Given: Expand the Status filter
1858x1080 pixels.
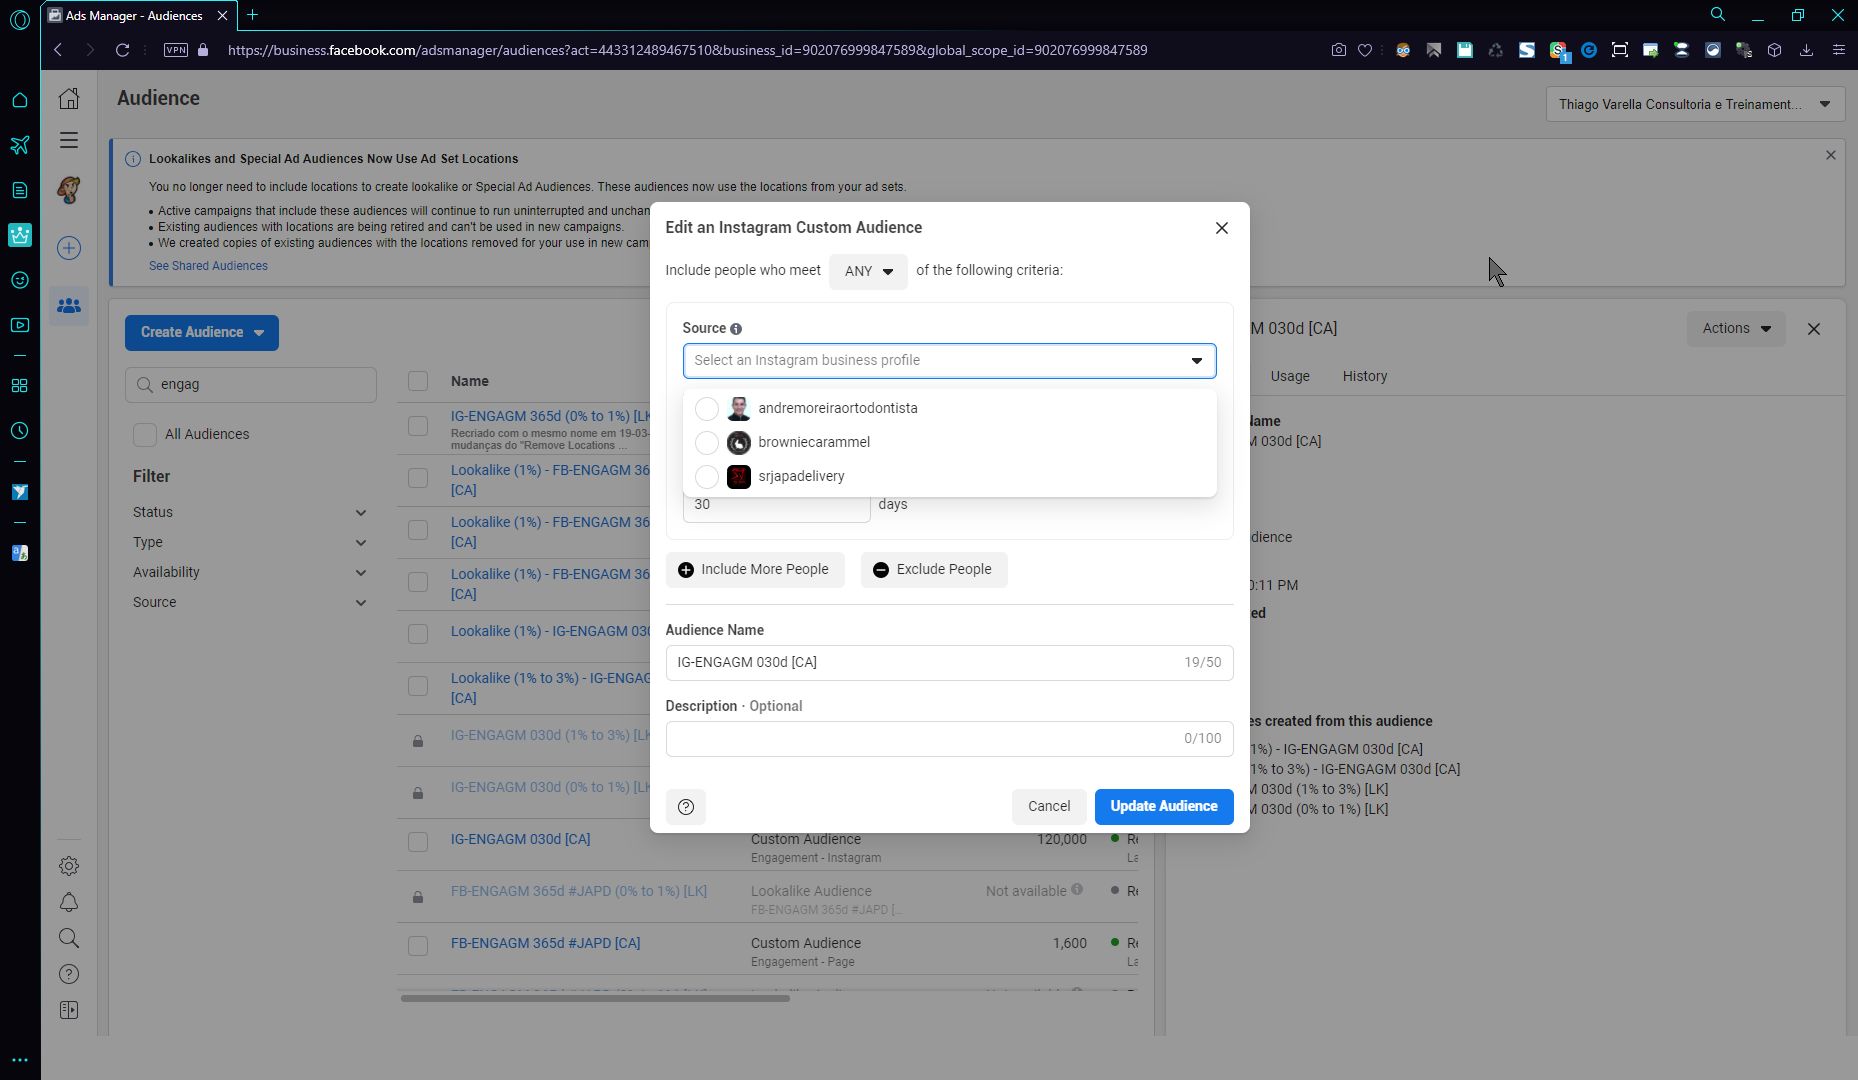Looking at the screenshot, I should [249, 512].
